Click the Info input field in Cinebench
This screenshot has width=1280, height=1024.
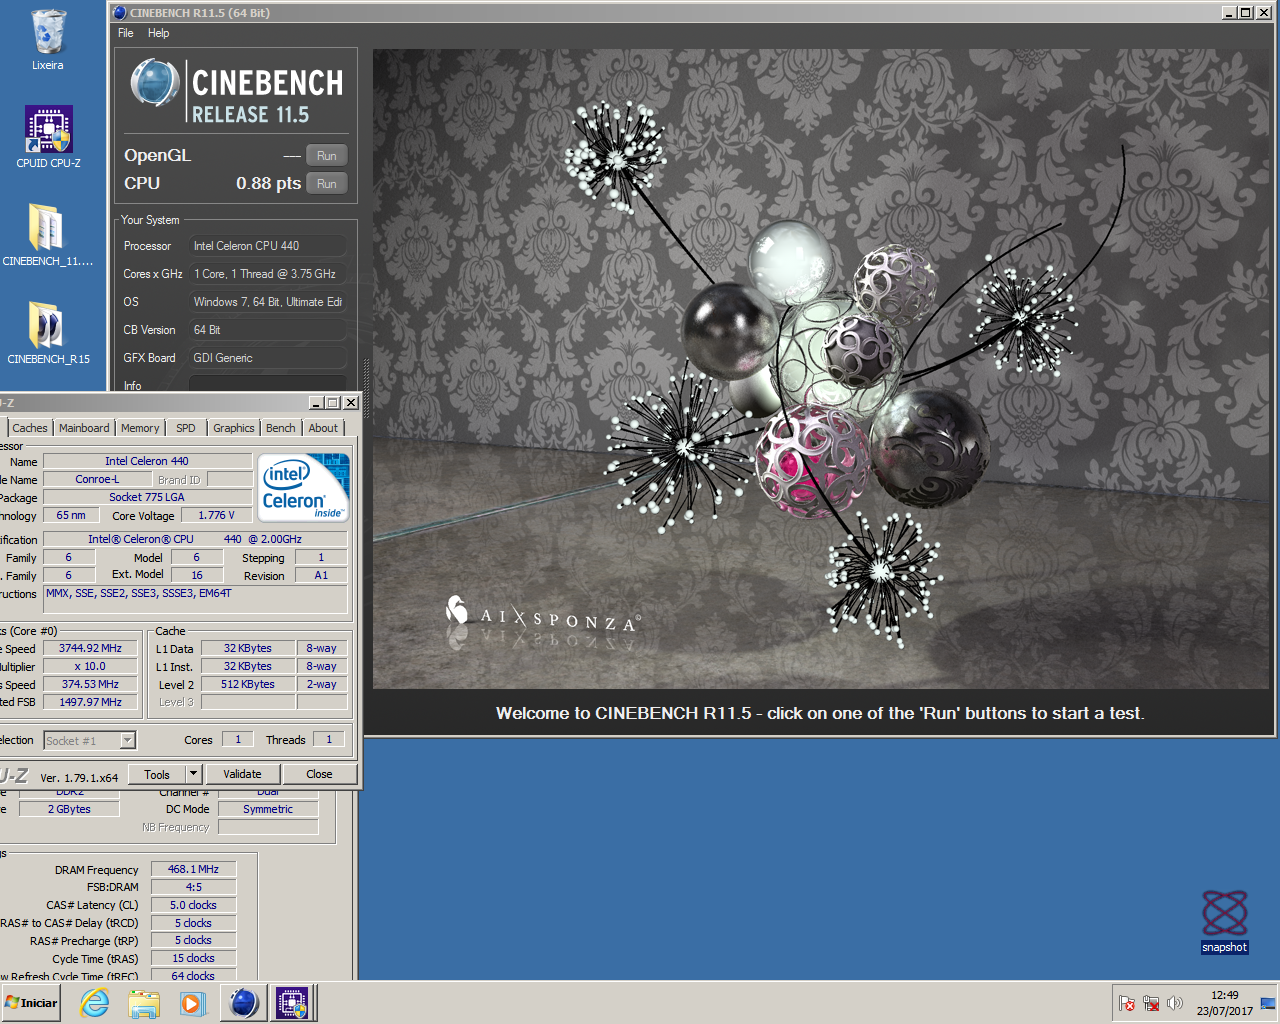(268, 384)
